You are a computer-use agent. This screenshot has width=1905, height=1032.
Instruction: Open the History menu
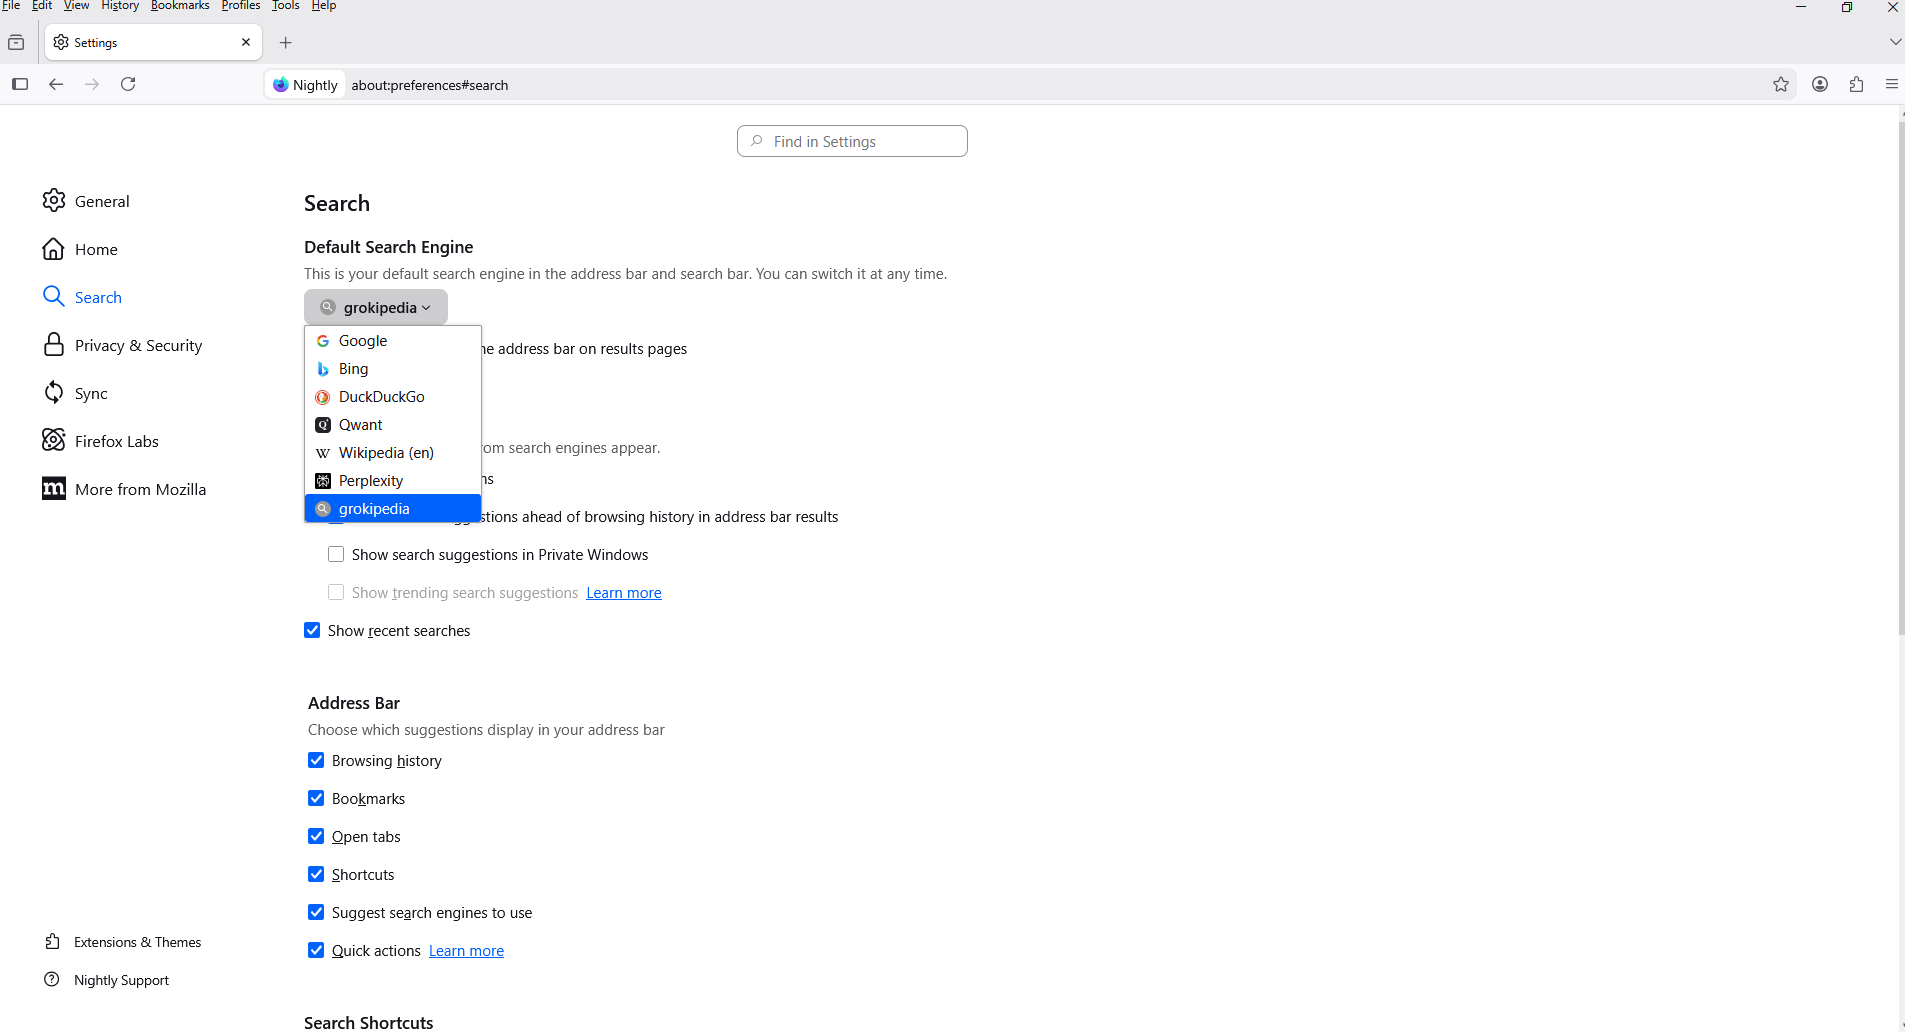120,6
